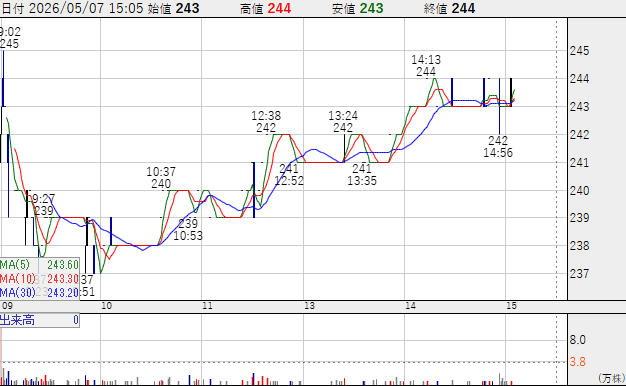Click the 9:27 annotation at 239
The image size is (626, 386).
(44, 204)
